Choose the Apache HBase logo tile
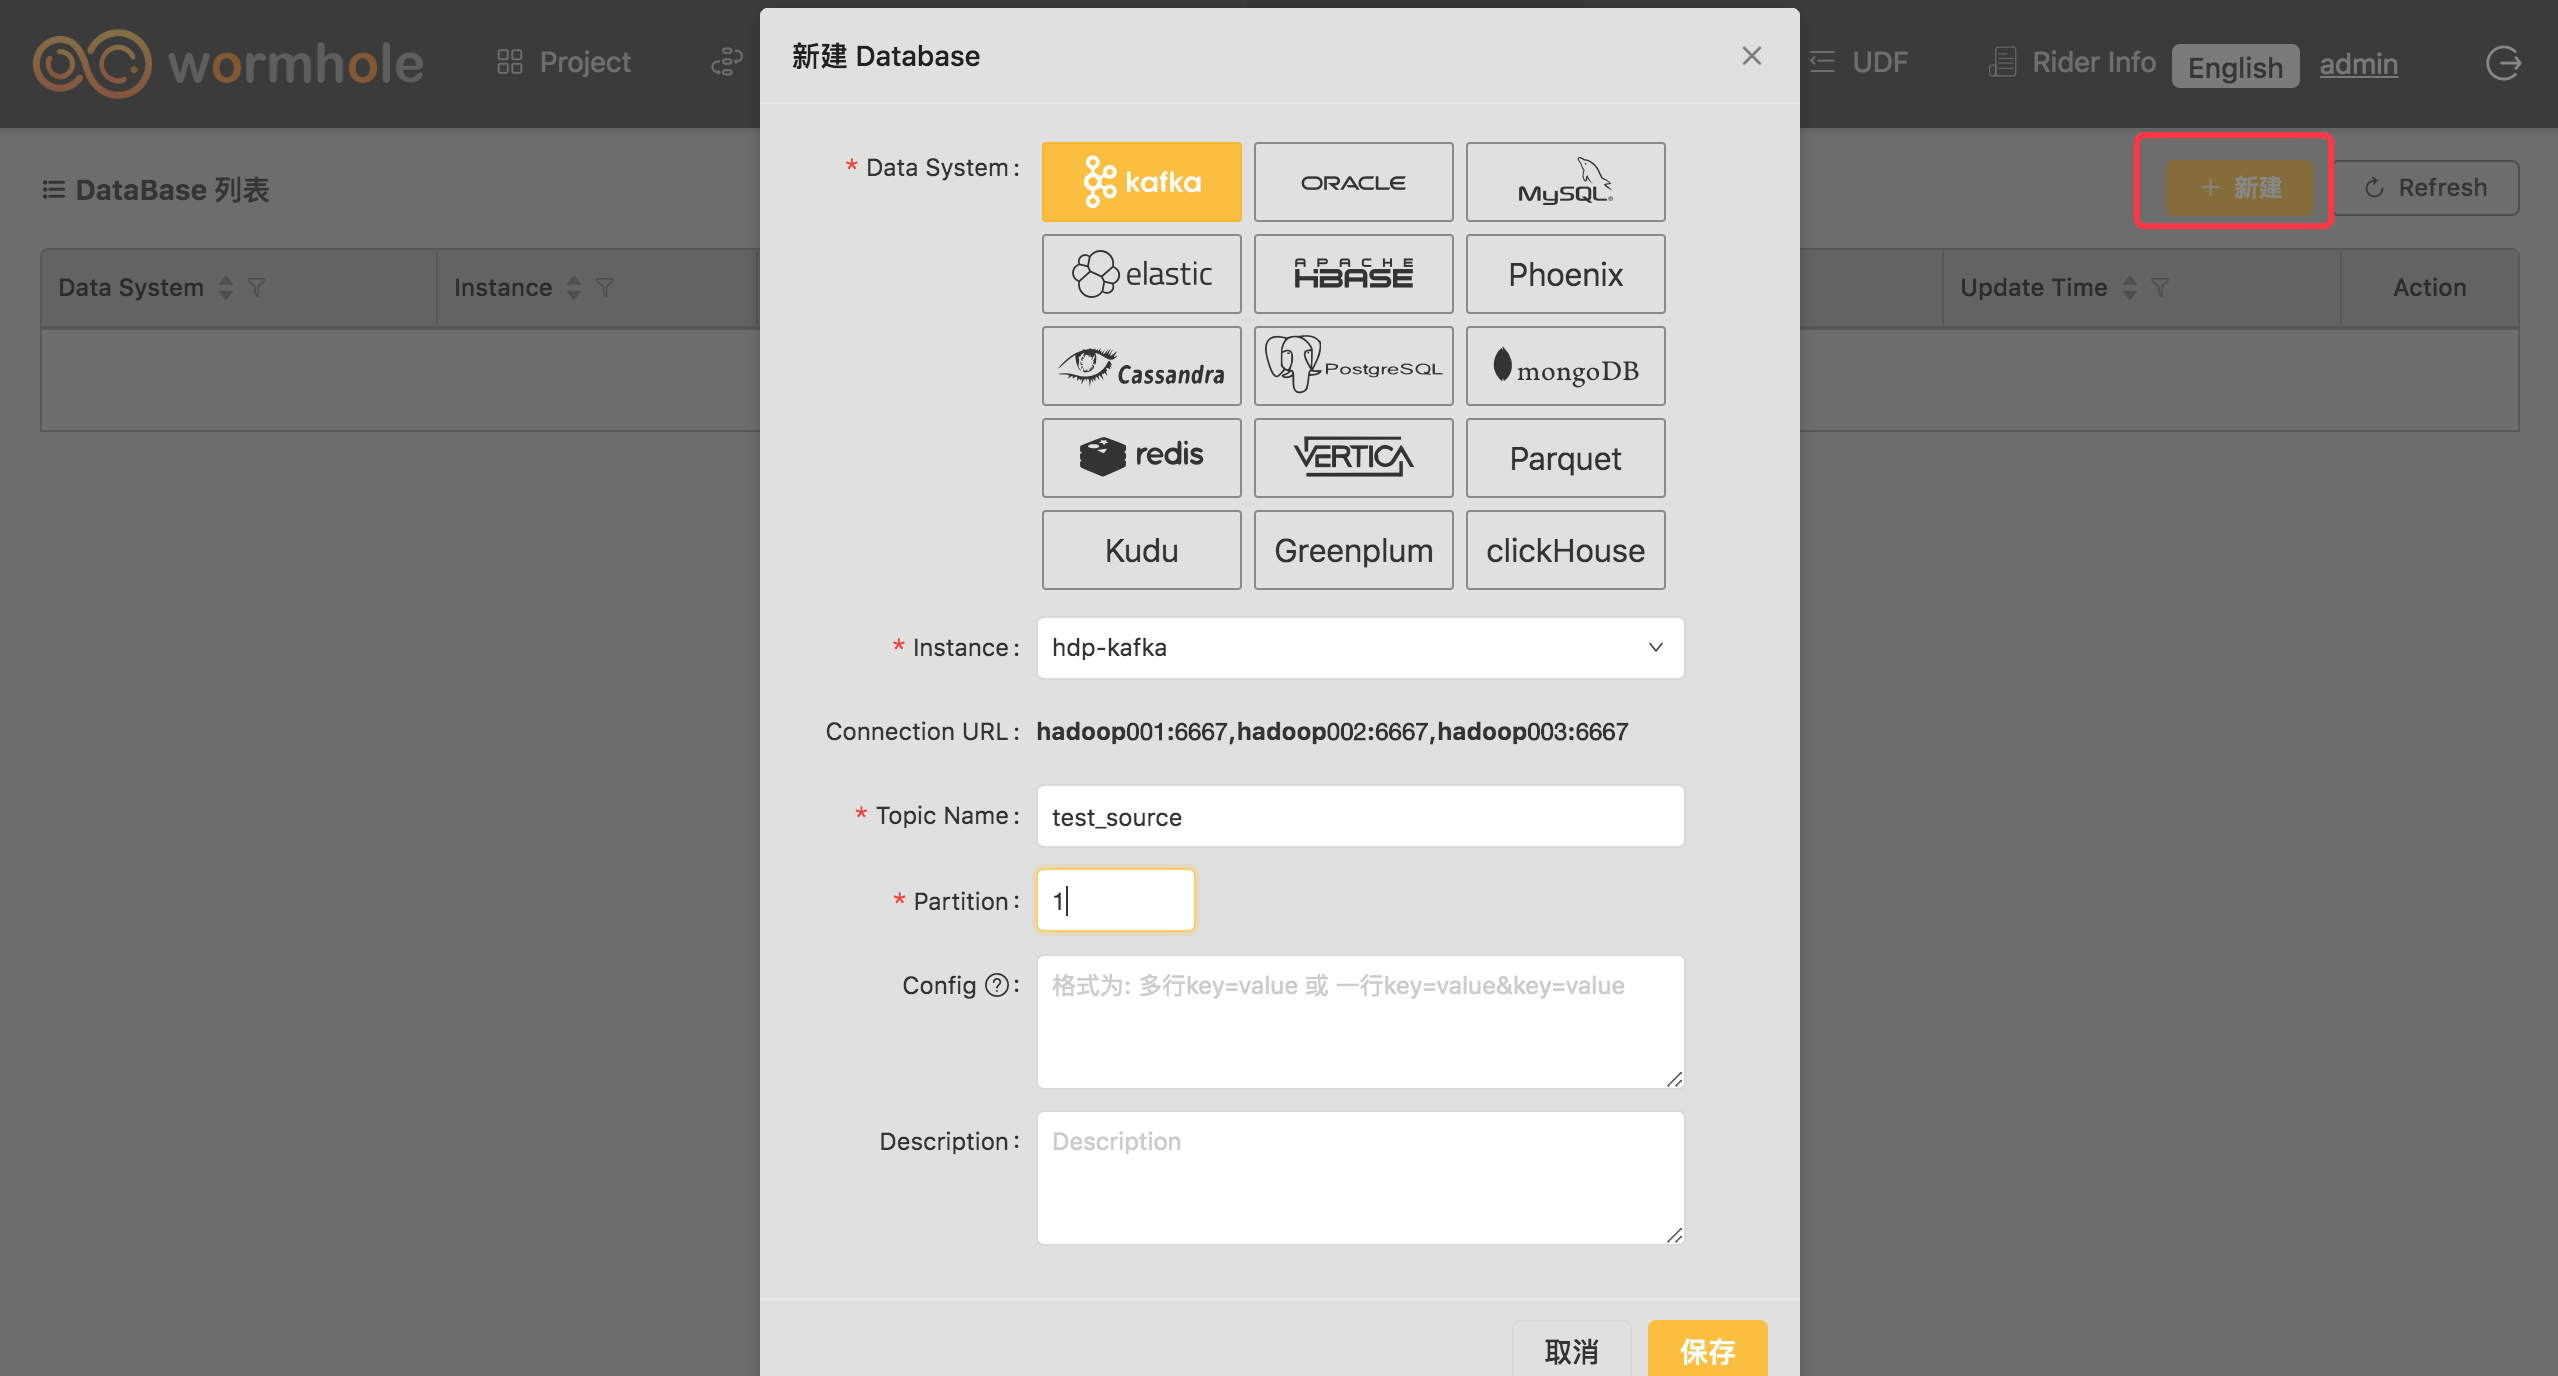Screen dimensions: 2558x1376 click(x=1353, y=274)
